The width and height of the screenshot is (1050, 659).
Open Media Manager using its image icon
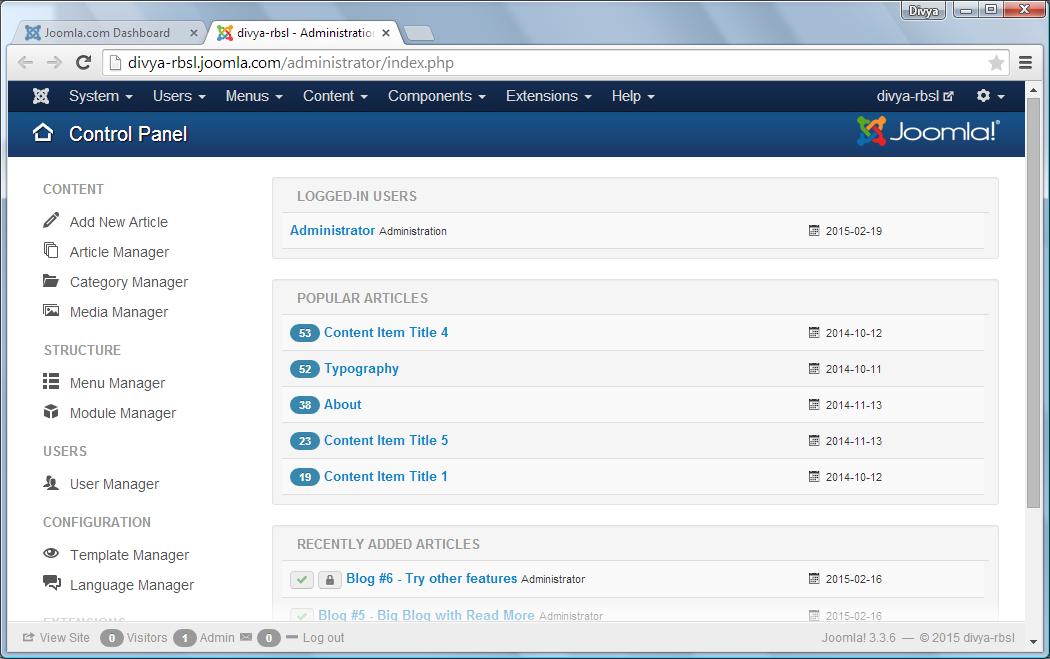(x=50, y=311)
